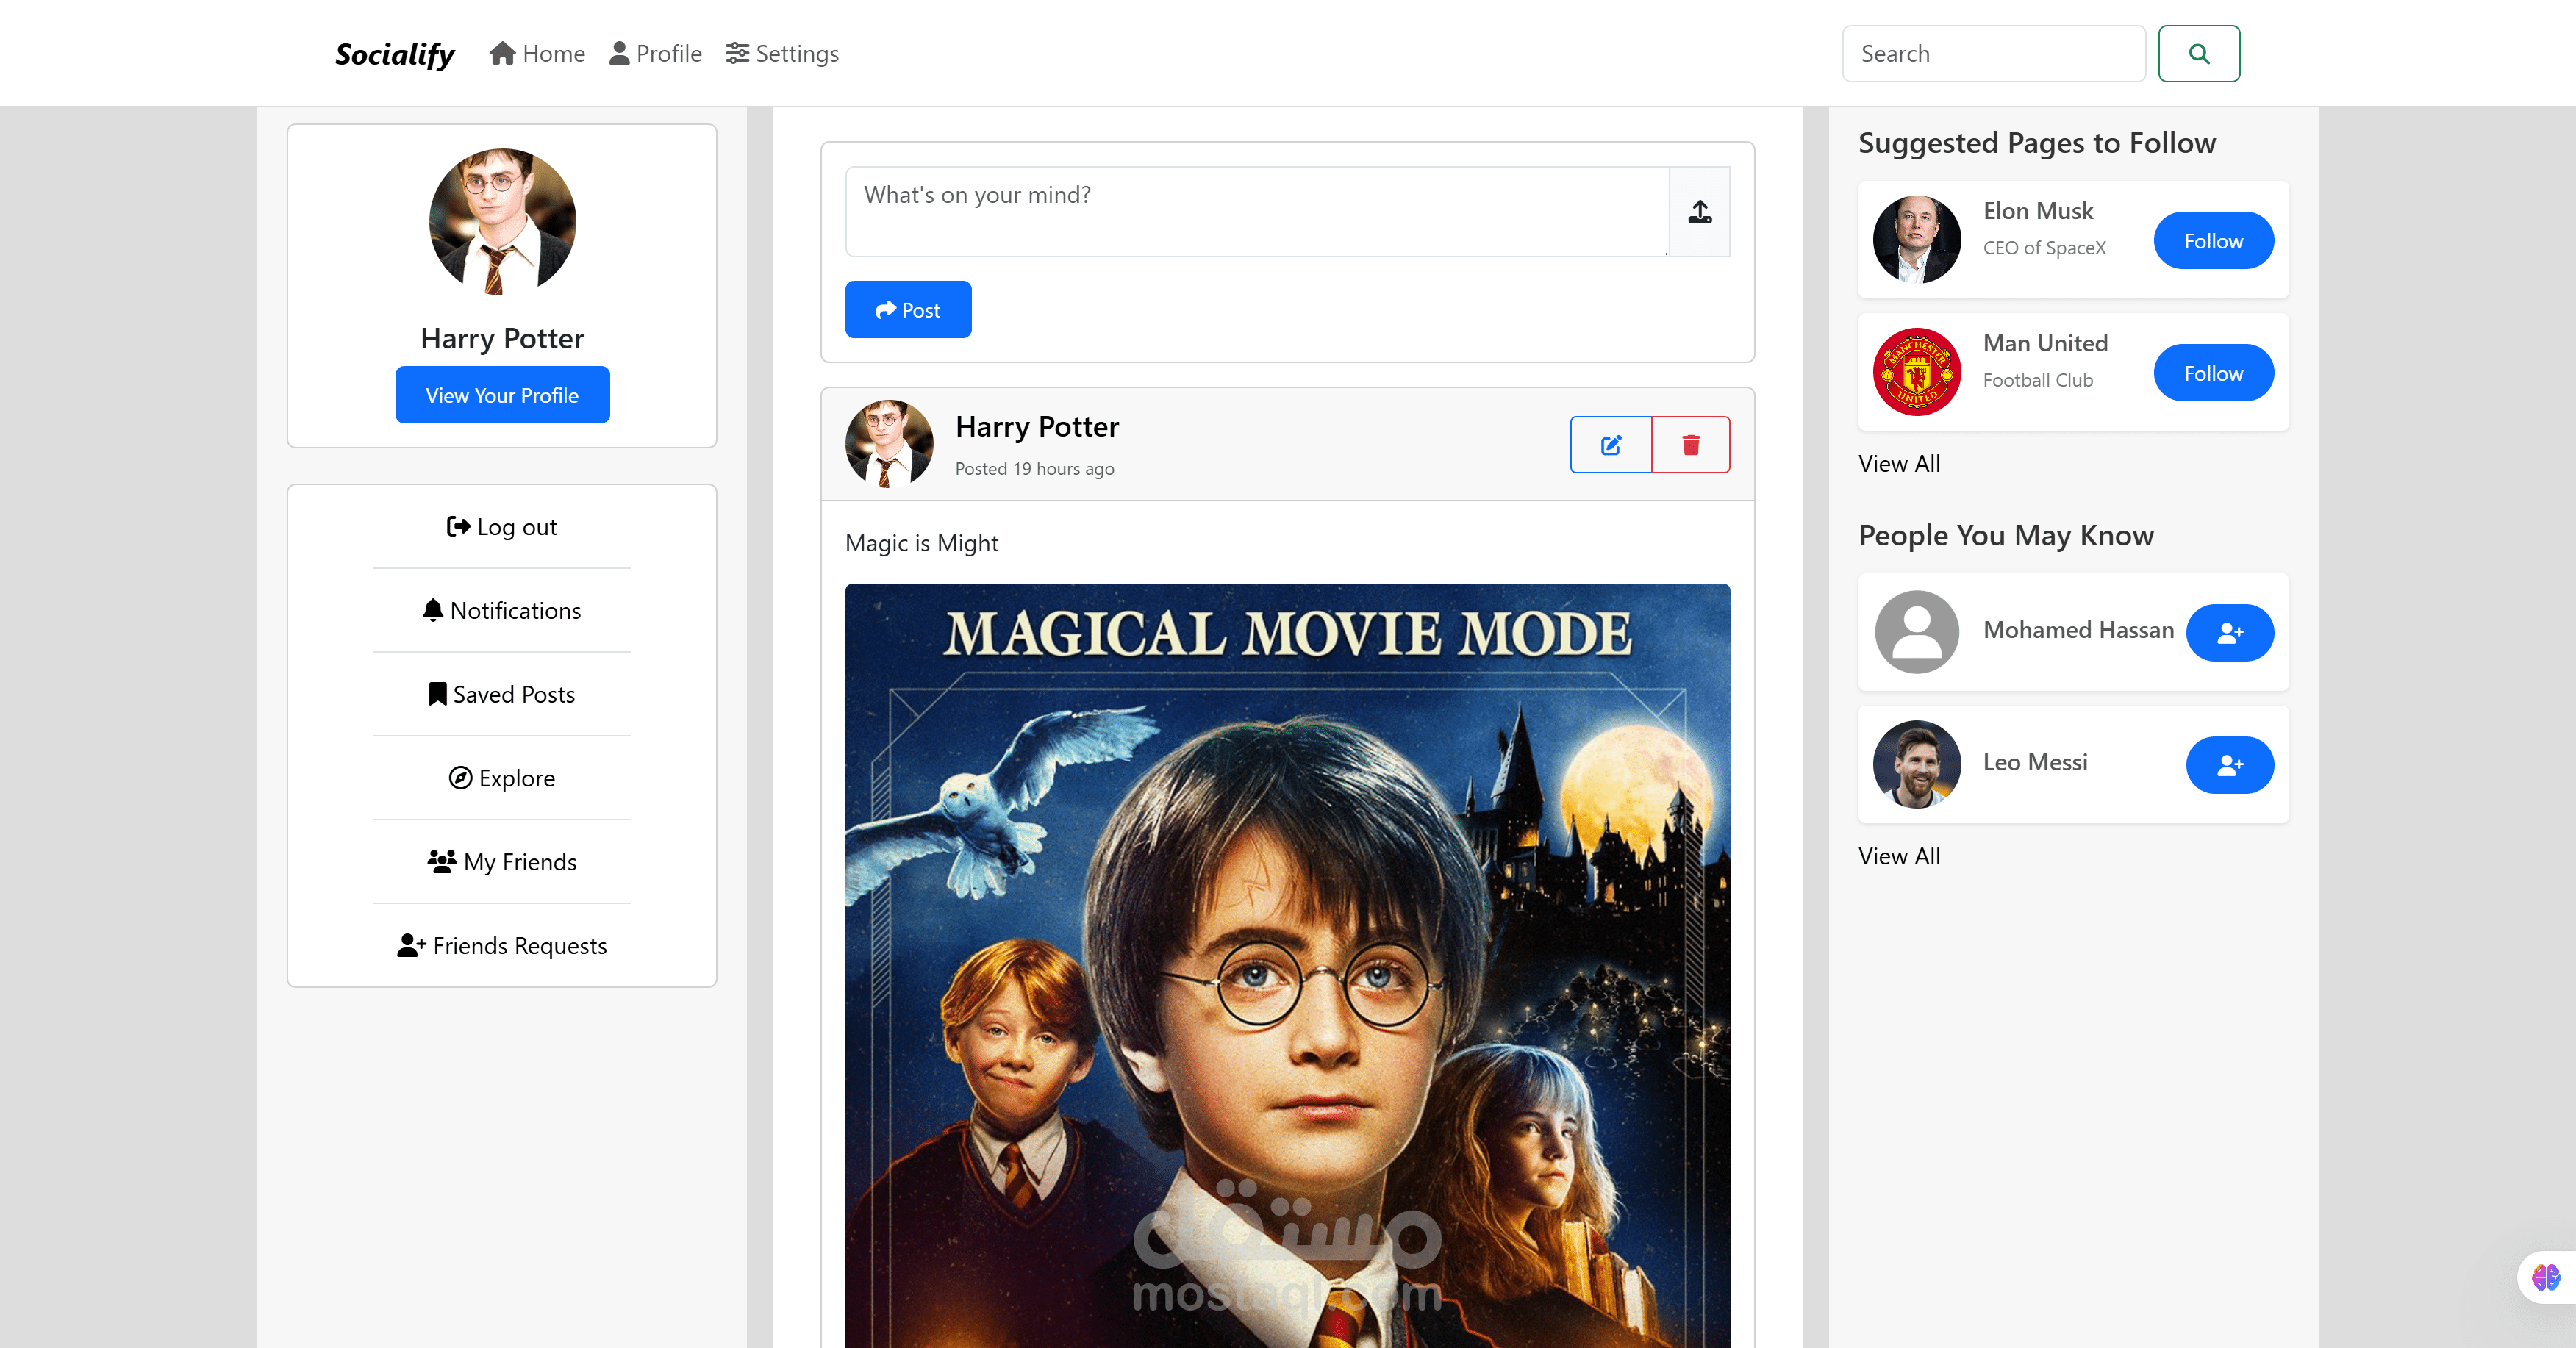Select the edit pencil icon on Harry Potter's post
Image resolution: width=2576 pixels, height=1348 pixels.
click(1610, 444)
